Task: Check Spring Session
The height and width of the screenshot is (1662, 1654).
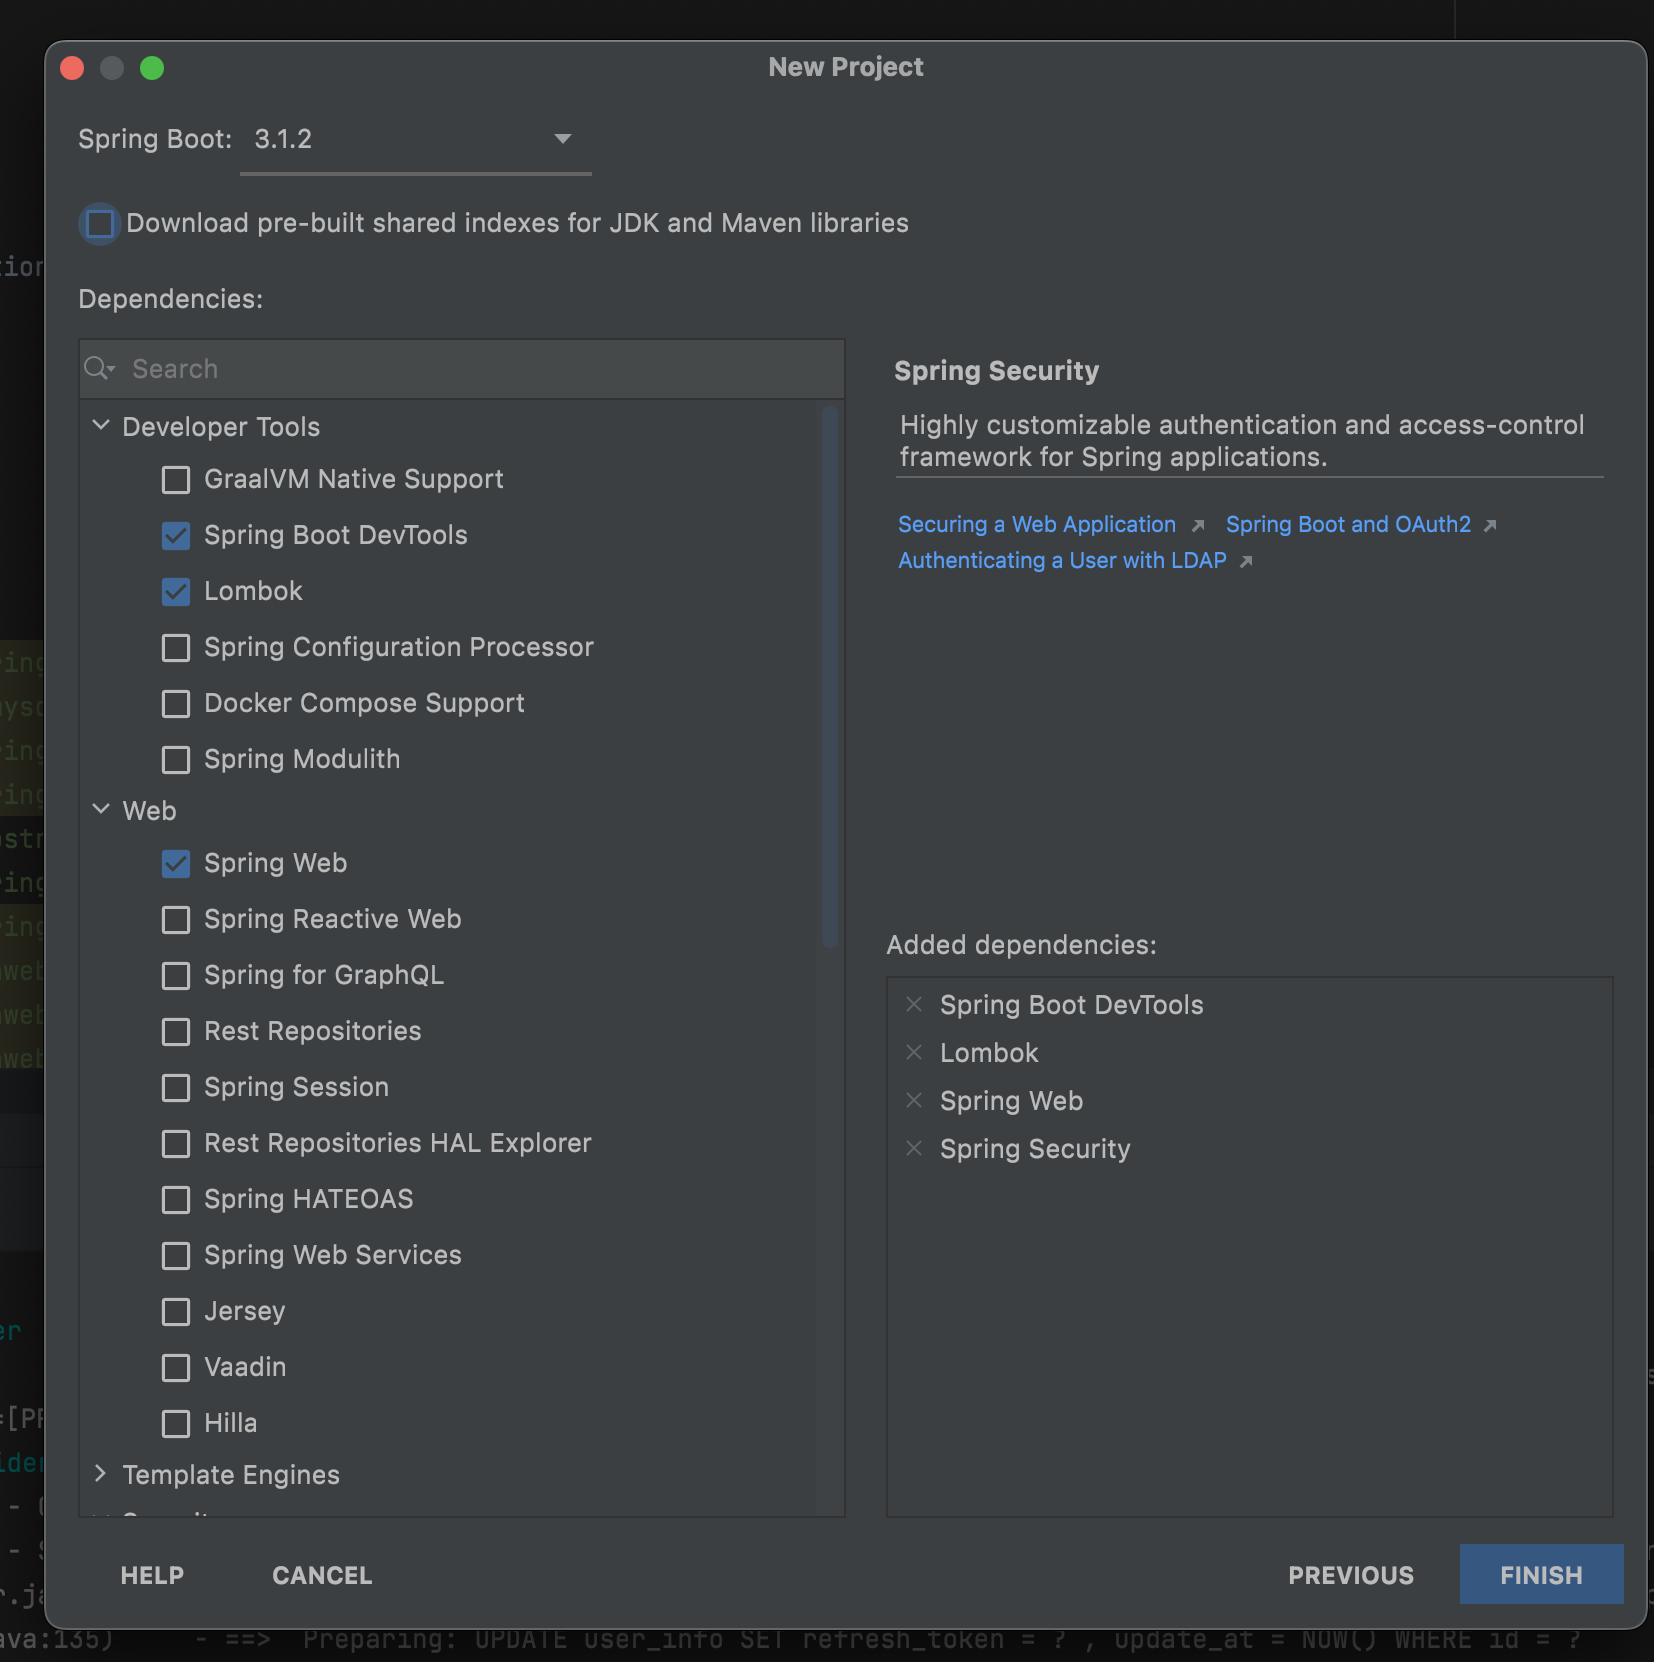Action: point(176,1088)
